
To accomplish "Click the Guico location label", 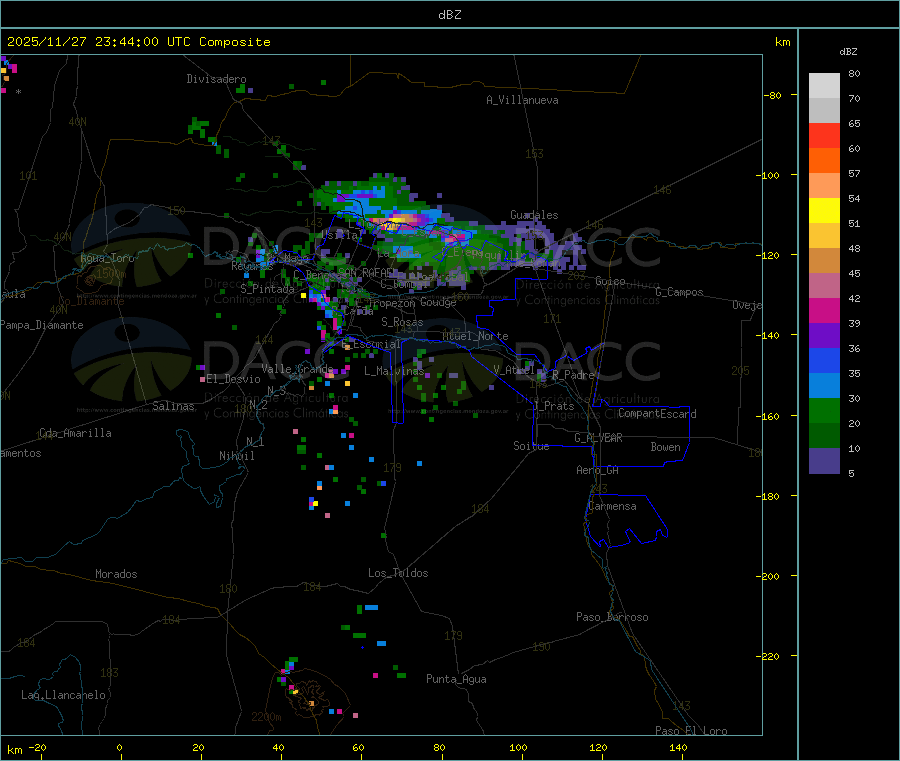I will click(x=610, y=281).
